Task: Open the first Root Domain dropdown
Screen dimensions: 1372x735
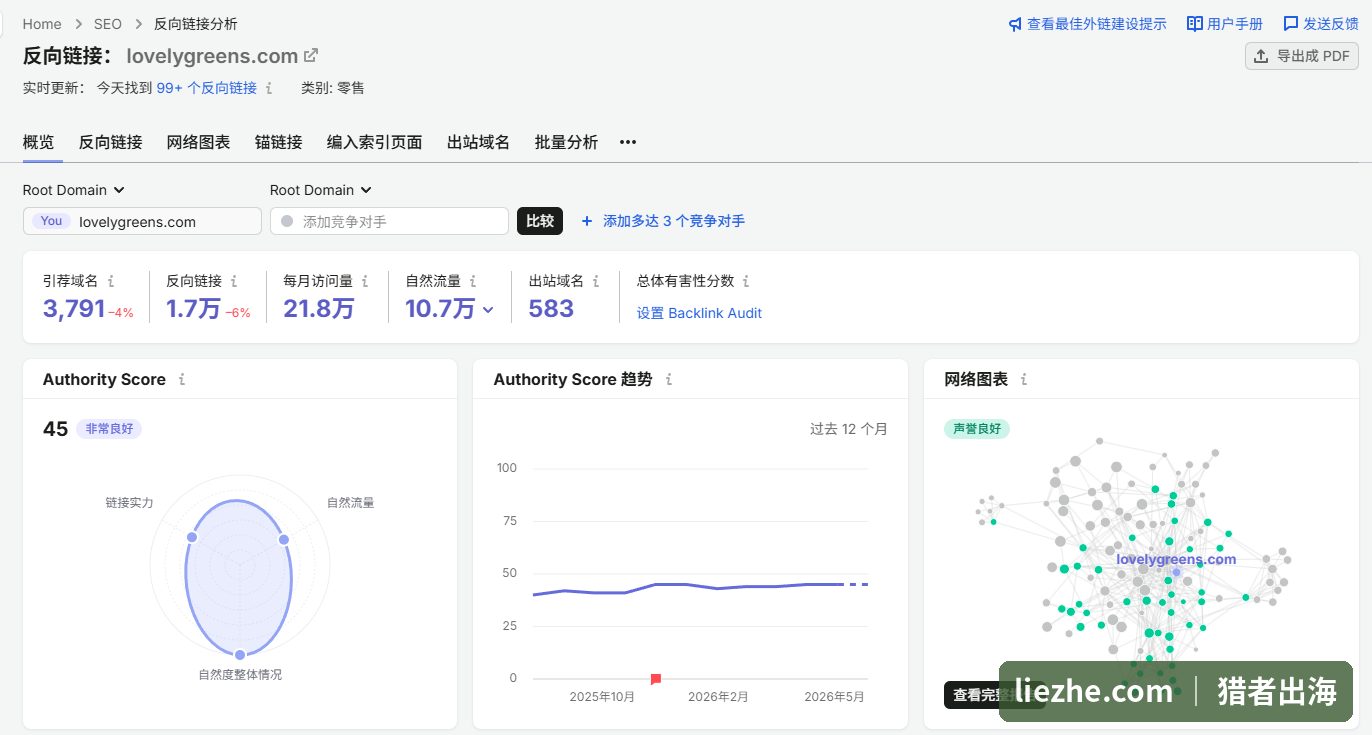Action: [74, 190]
